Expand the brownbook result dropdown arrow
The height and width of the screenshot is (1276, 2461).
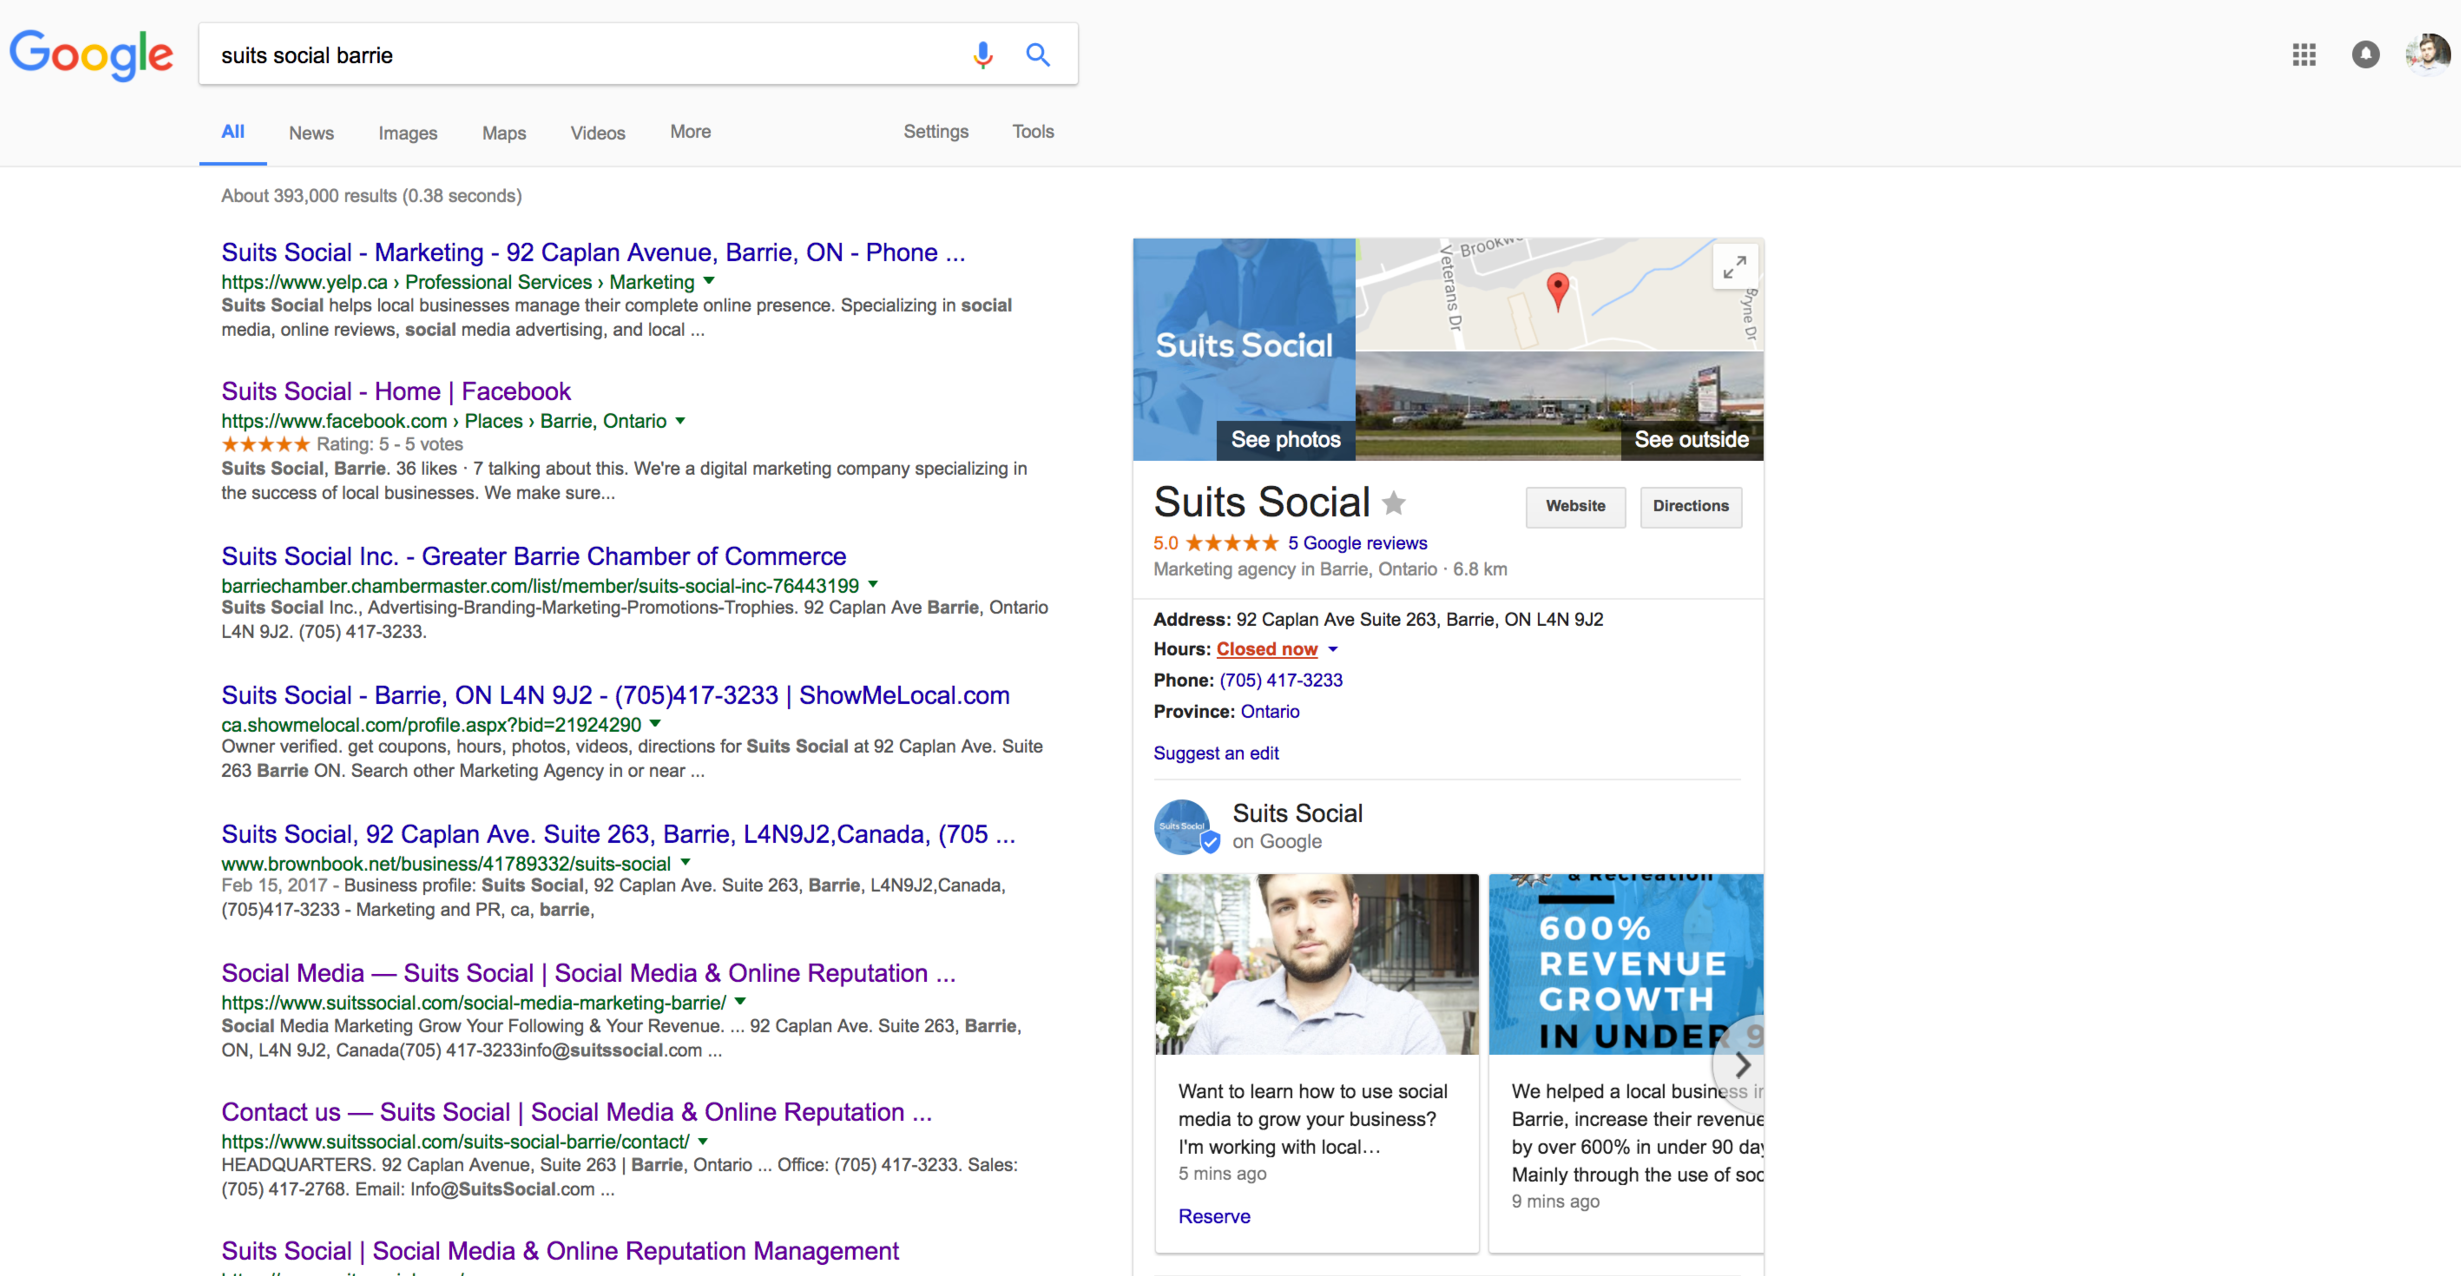pos(685,862)
